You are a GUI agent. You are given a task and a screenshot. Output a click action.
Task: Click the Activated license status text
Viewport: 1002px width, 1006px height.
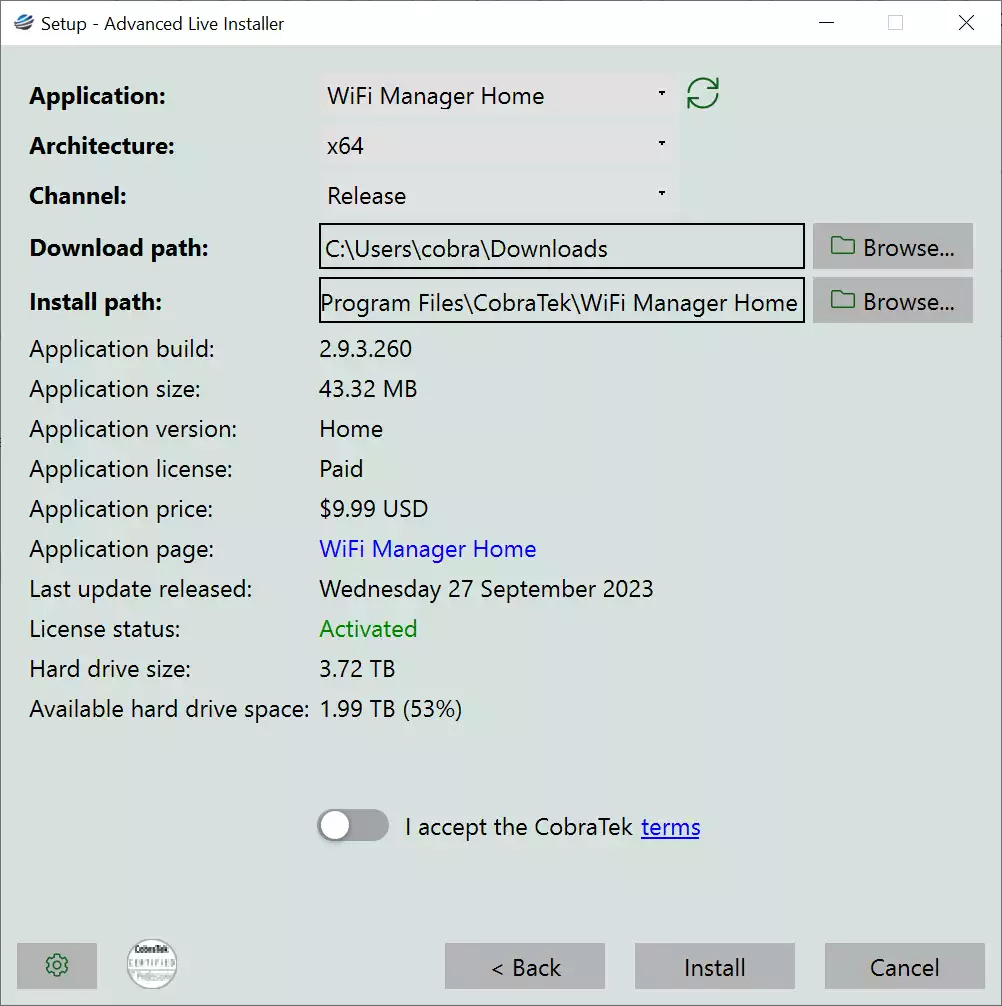(x=368, y=629)
